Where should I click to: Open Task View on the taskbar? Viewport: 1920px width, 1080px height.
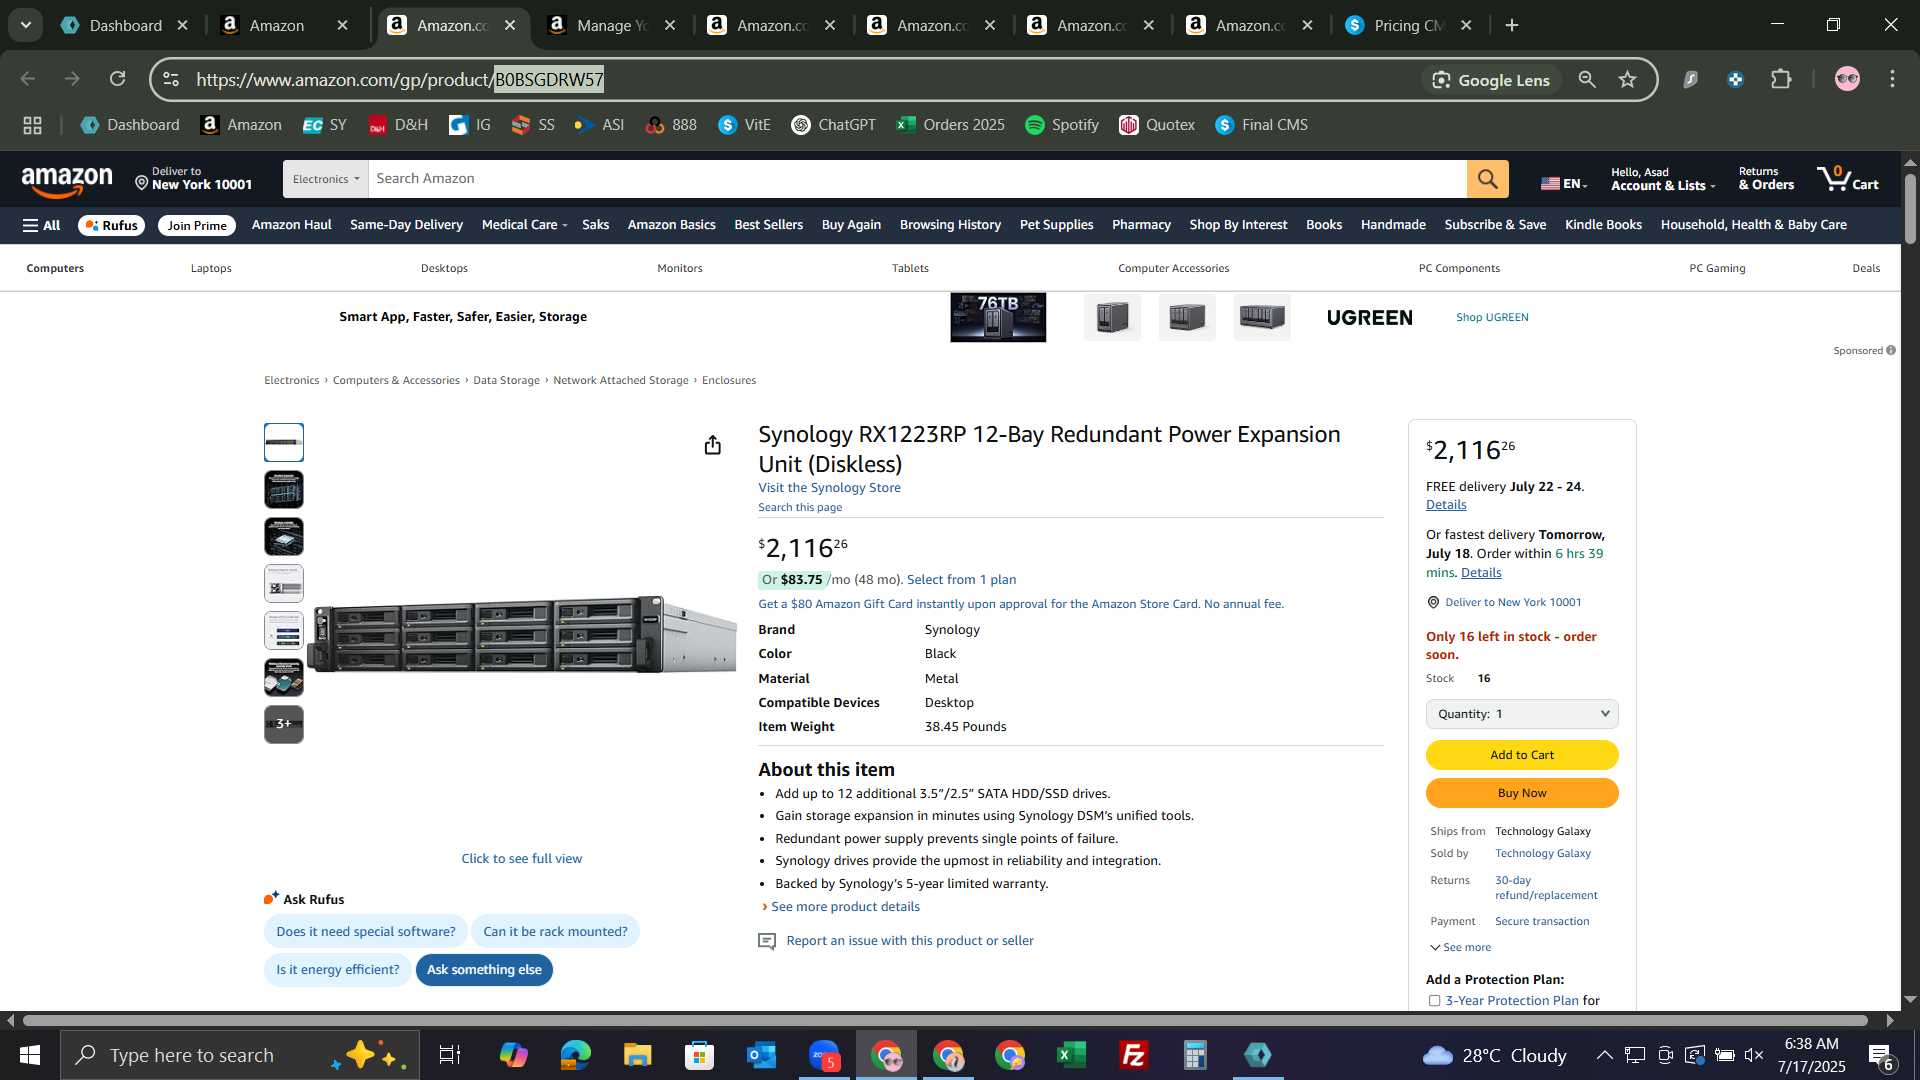click(x=450, y=1055)
